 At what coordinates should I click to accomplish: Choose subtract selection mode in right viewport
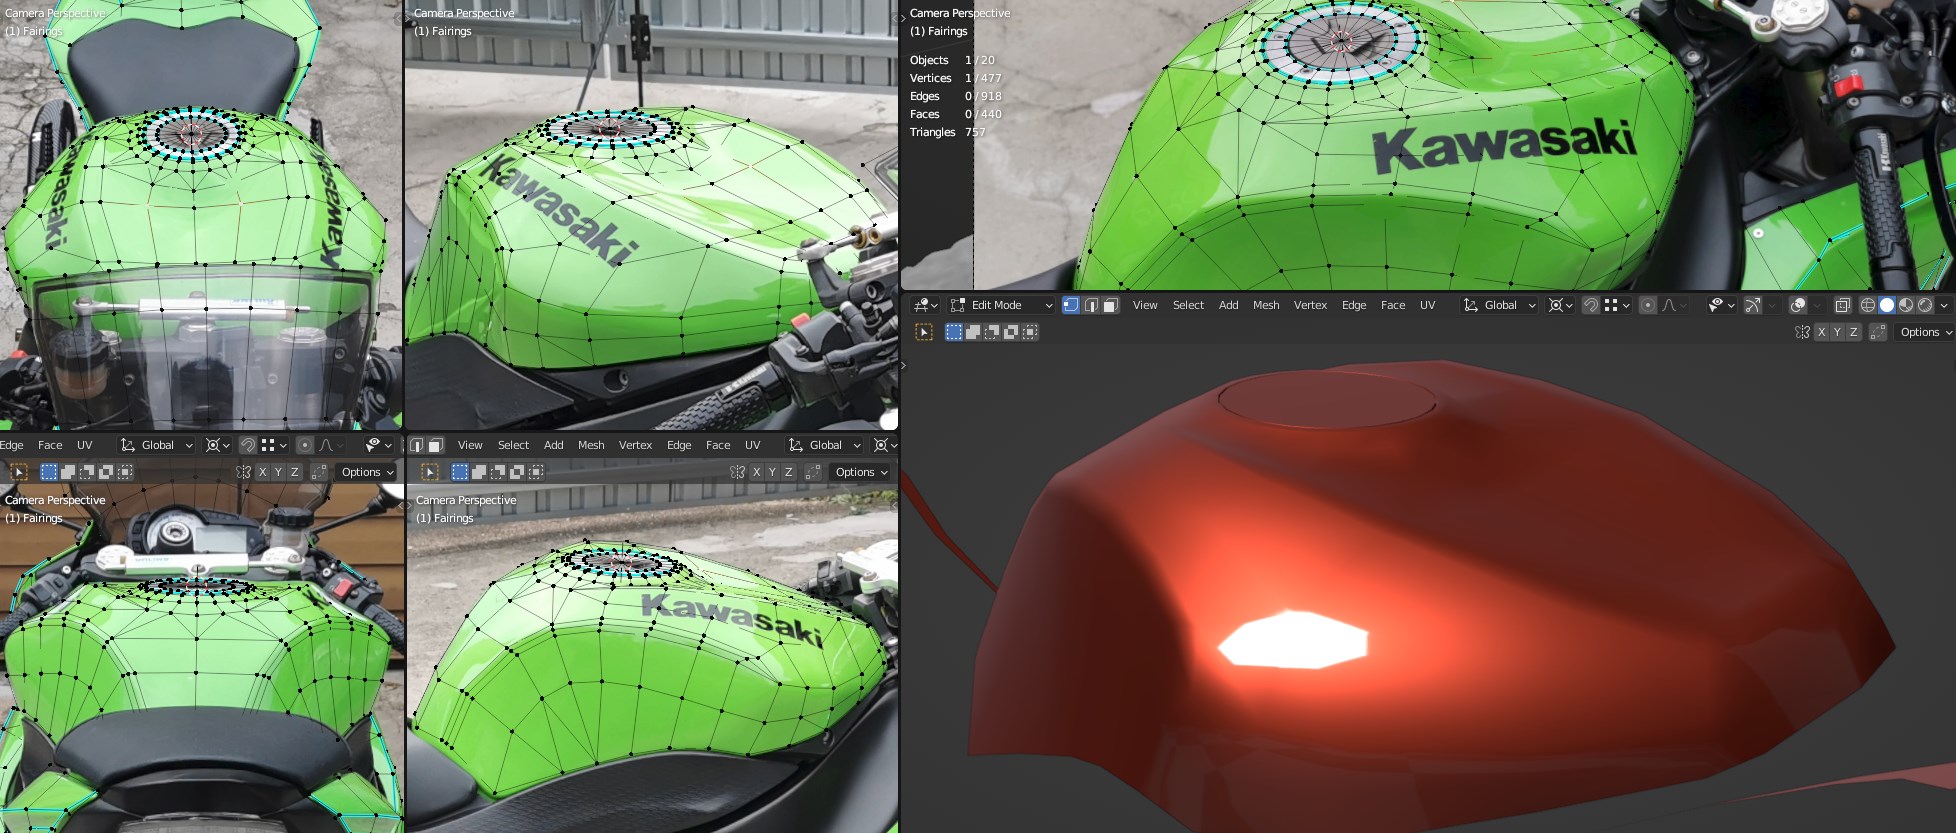(x=992, y=332)
